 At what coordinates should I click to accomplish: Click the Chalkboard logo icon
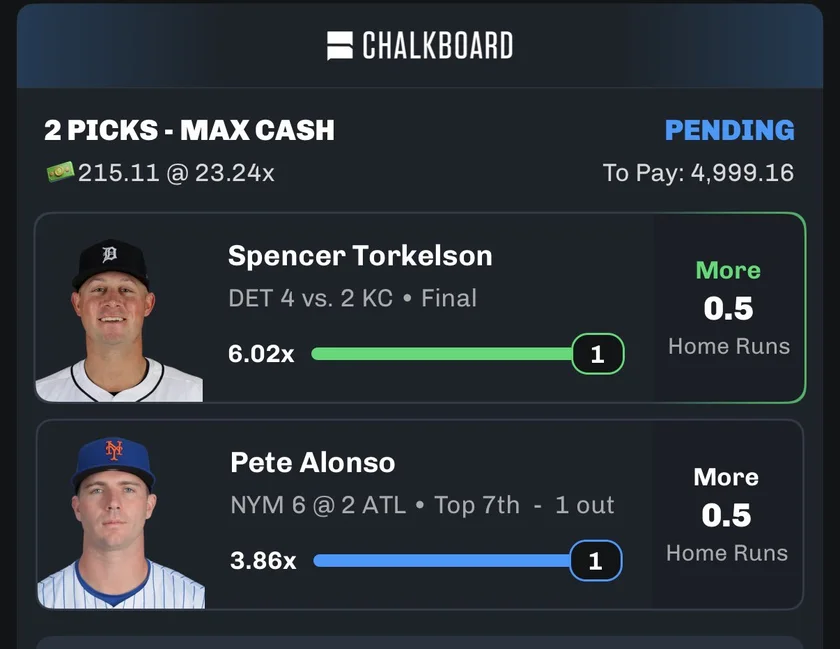coord(340,46)
